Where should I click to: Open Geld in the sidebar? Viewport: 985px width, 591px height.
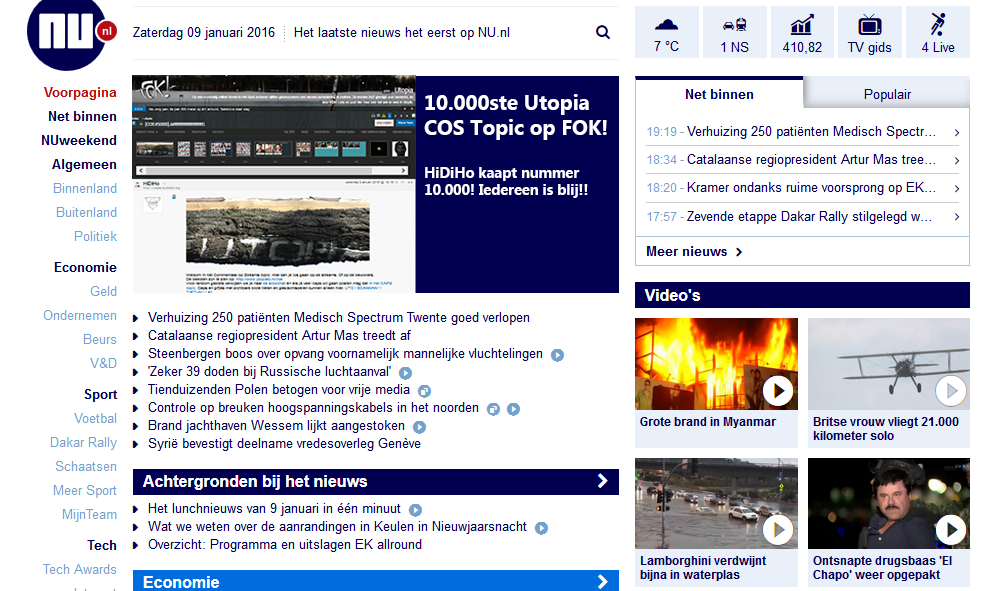(104, 291)
